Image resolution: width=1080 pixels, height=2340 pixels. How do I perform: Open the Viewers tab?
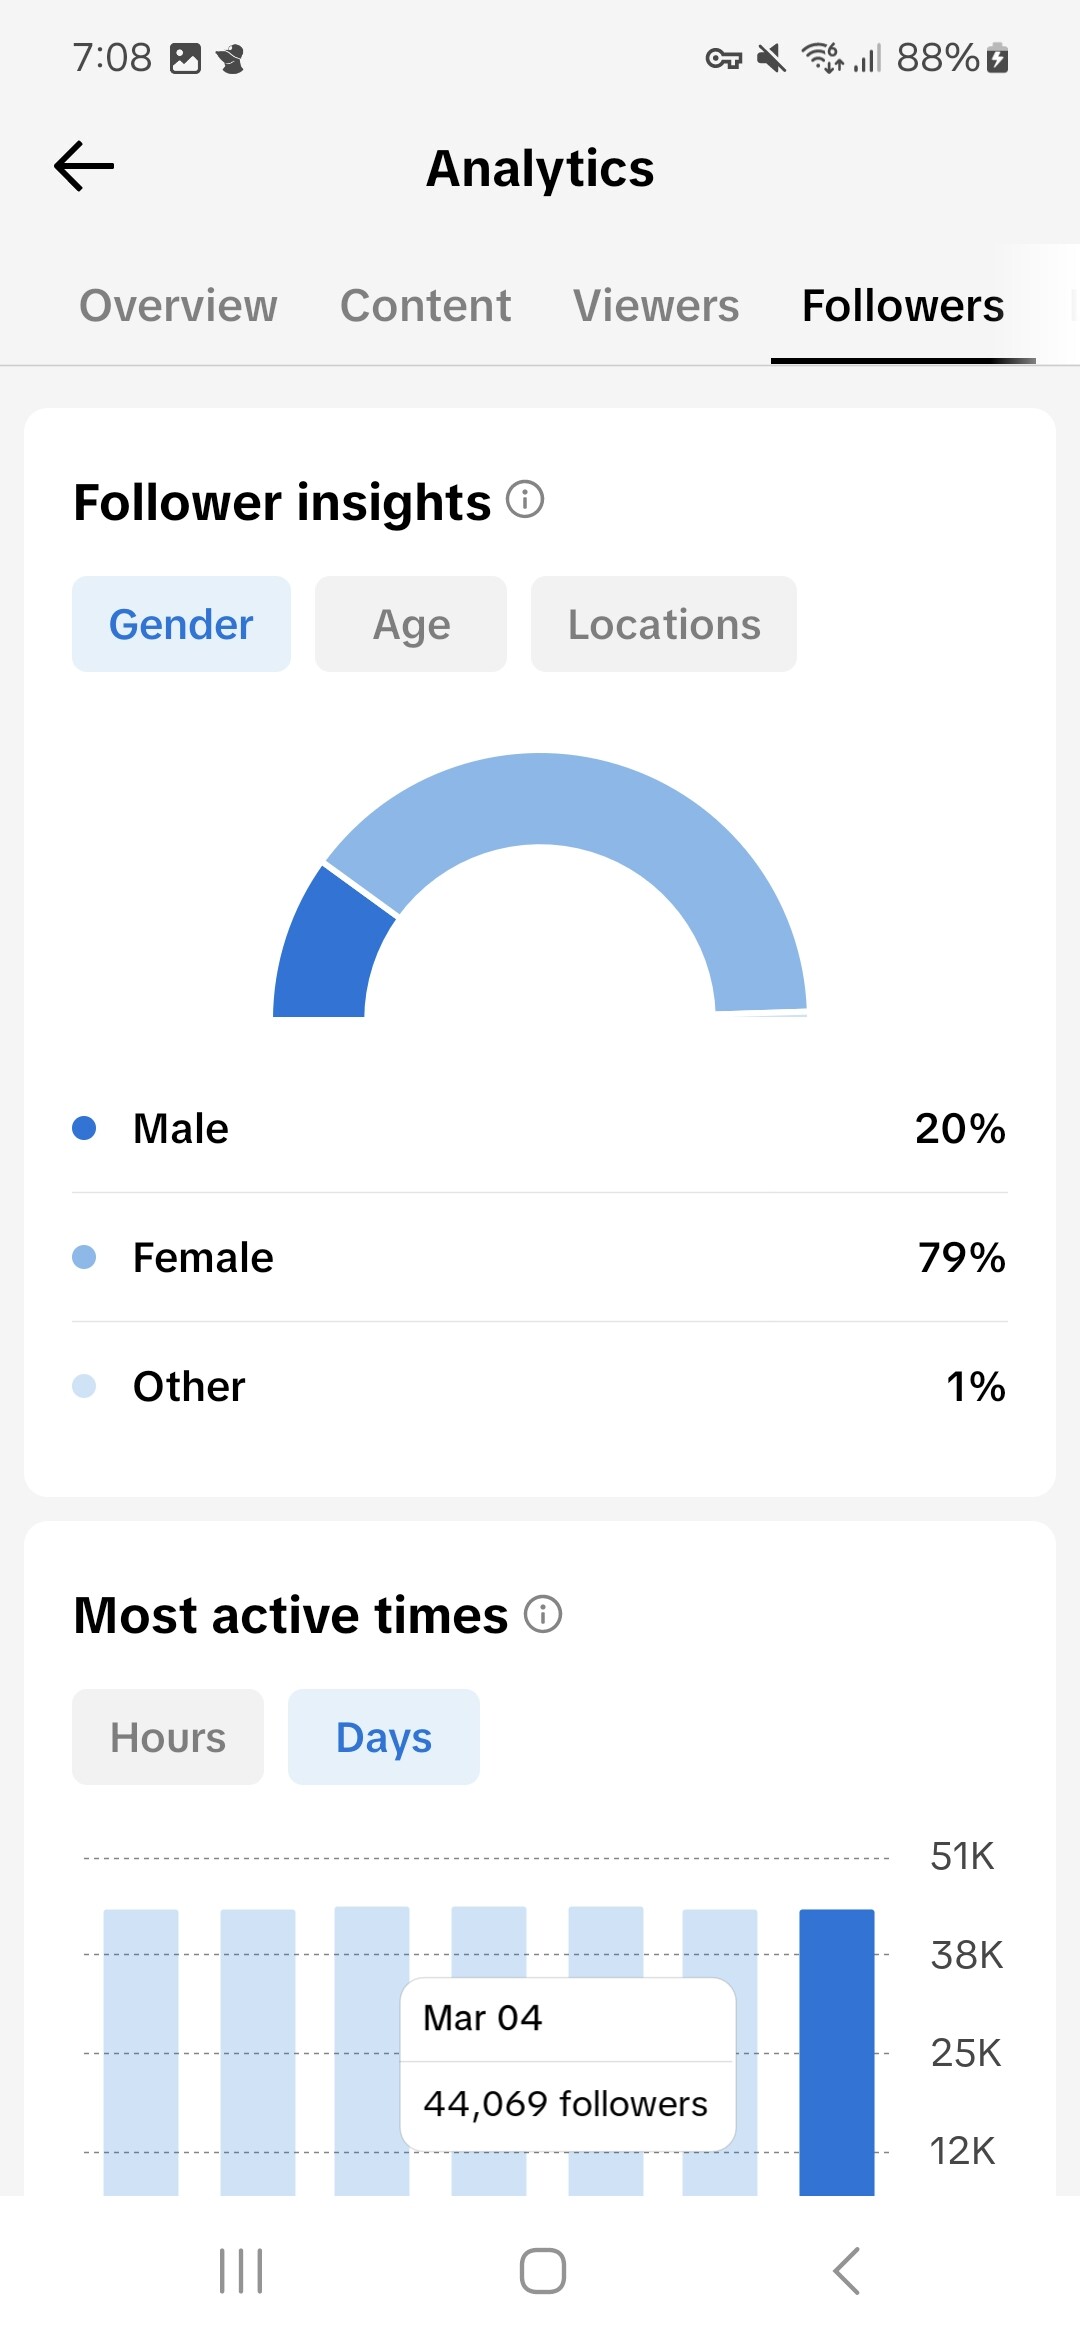(656, 306)
